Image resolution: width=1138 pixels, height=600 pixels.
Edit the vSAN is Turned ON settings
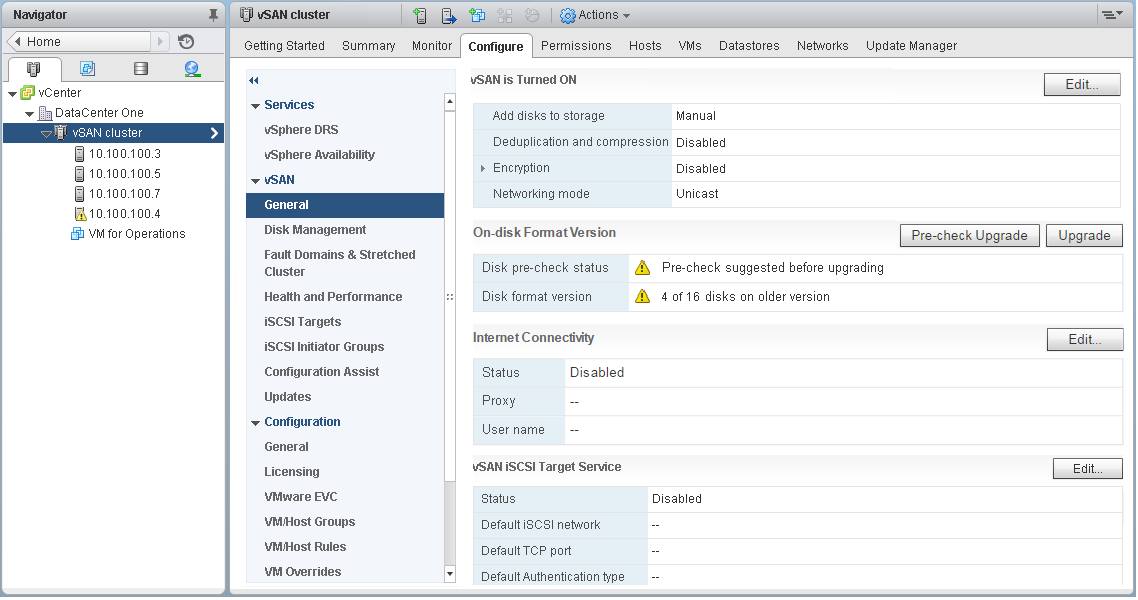coord(1082,84)
